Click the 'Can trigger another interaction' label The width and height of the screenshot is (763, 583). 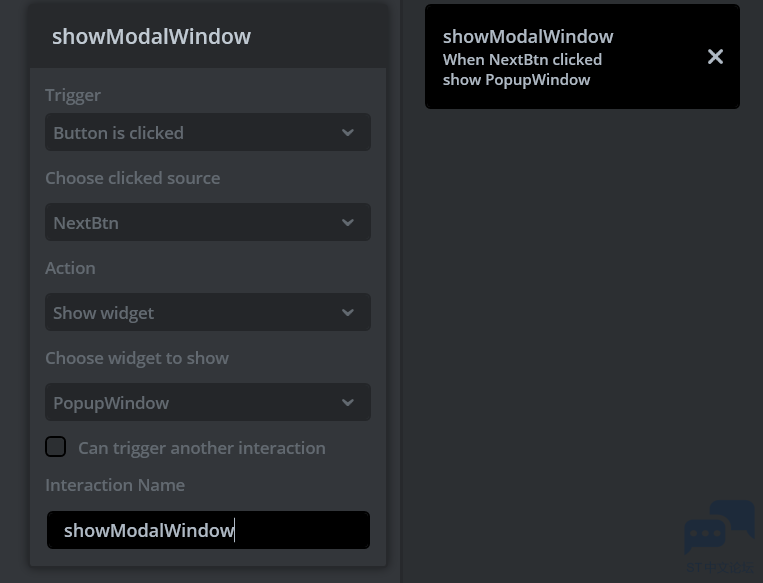(x=202, y=448)
